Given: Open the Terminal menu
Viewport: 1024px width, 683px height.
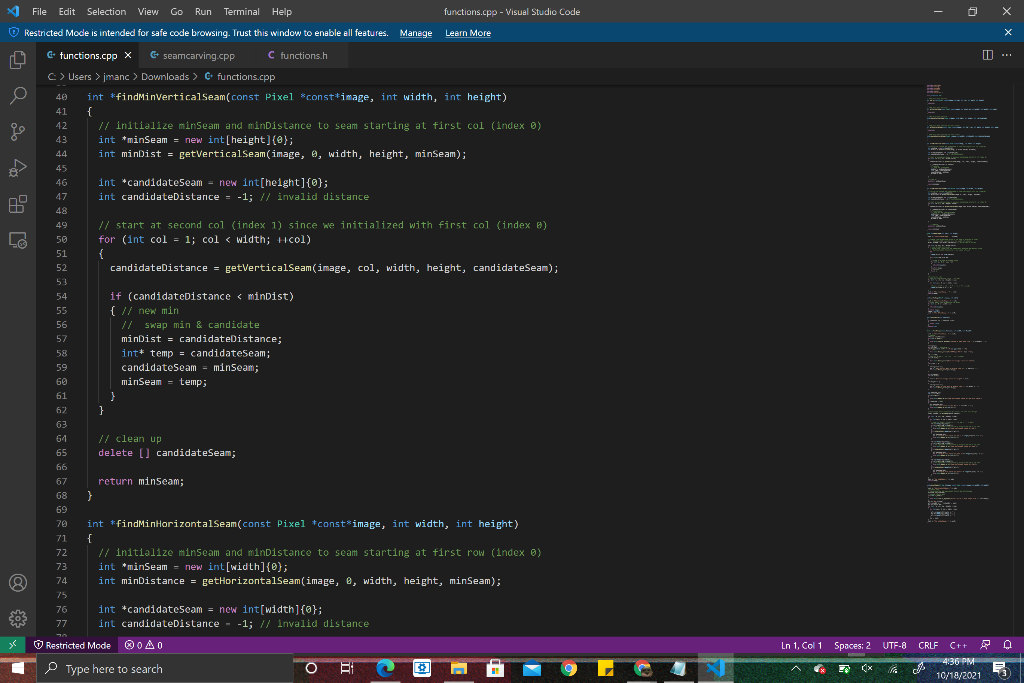Looking at the screenshot, I should [241, 12].
